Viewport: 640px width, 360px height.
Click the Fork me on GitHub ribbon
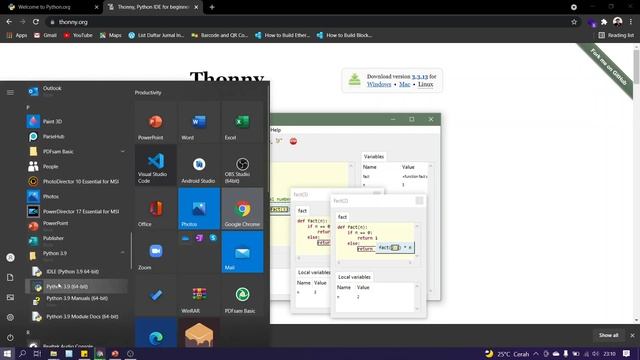click(x=609, y=67)
